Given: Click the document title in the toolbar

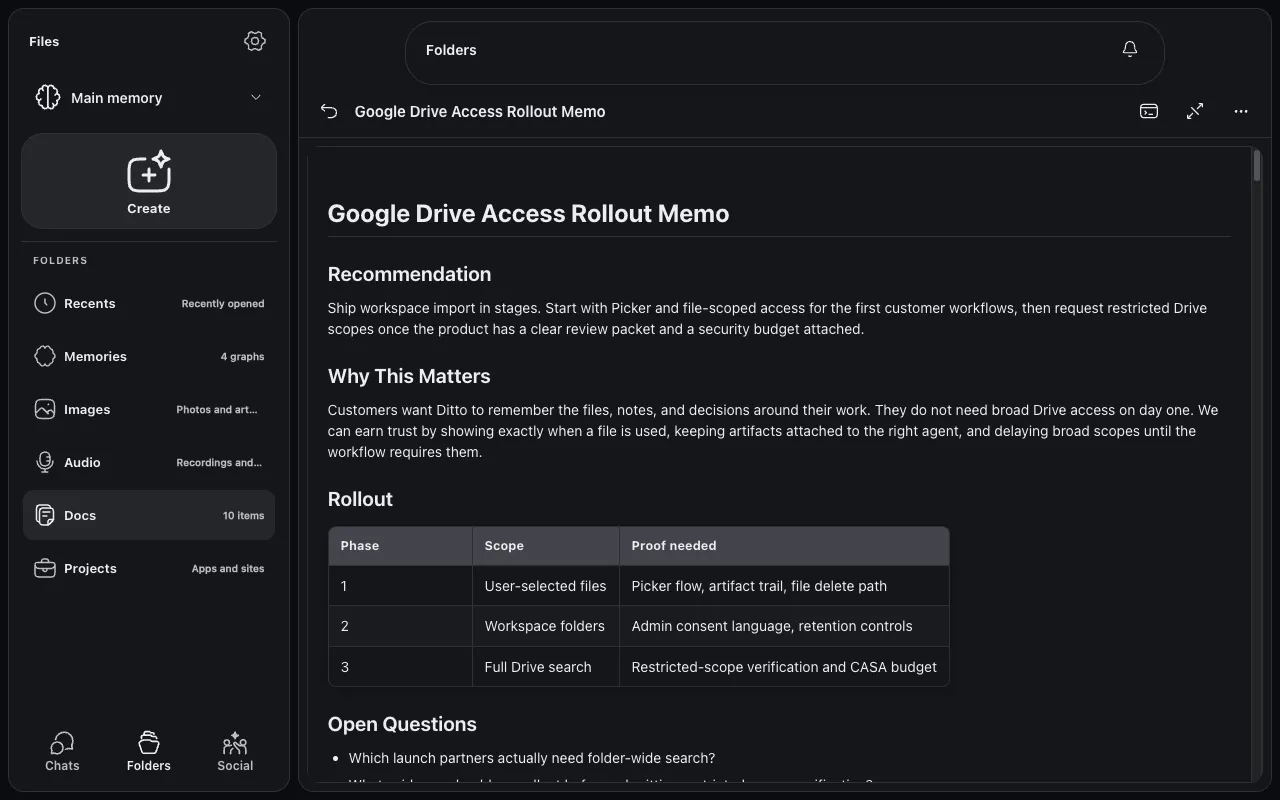Looking at the screenshot, I should tap(480, 111).
